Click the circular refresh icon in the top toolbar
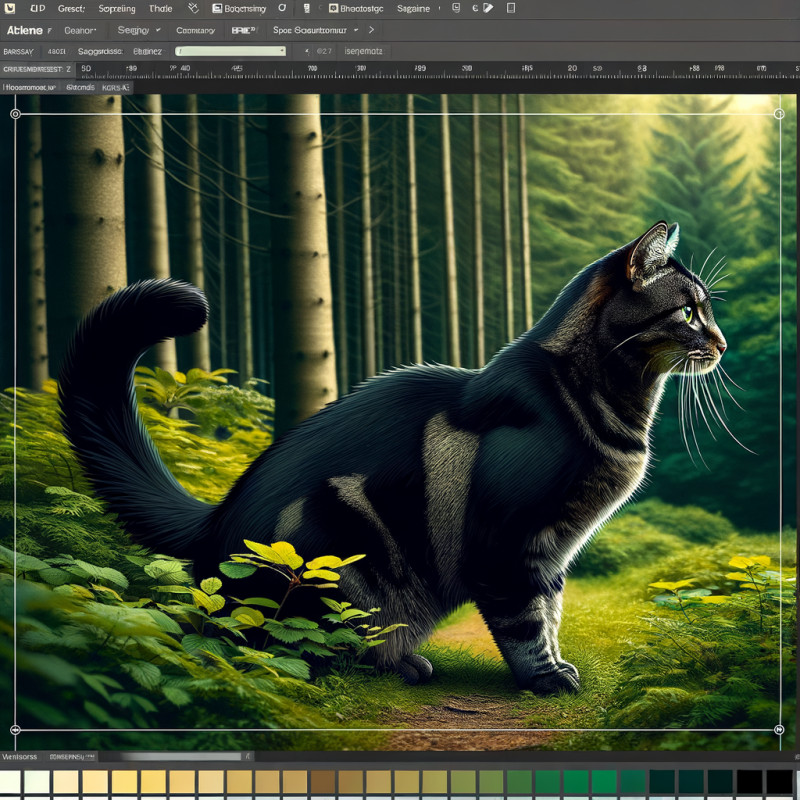800x800 pixels. [x=280, y=8]
